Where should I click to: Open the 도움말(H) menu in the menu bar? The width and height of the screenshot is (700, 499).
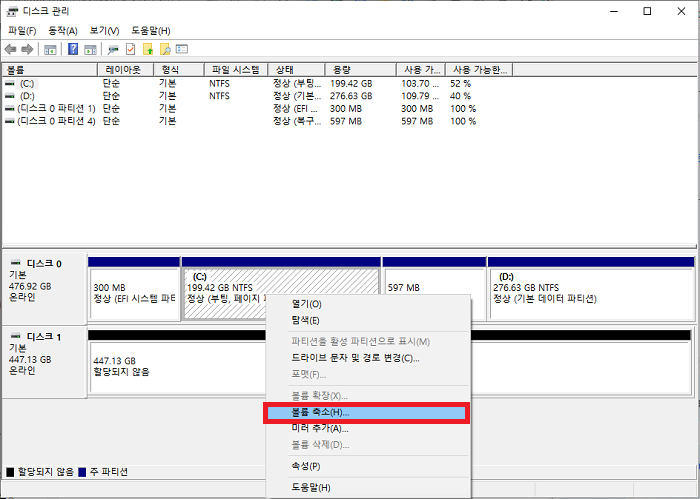coord(151,31)
